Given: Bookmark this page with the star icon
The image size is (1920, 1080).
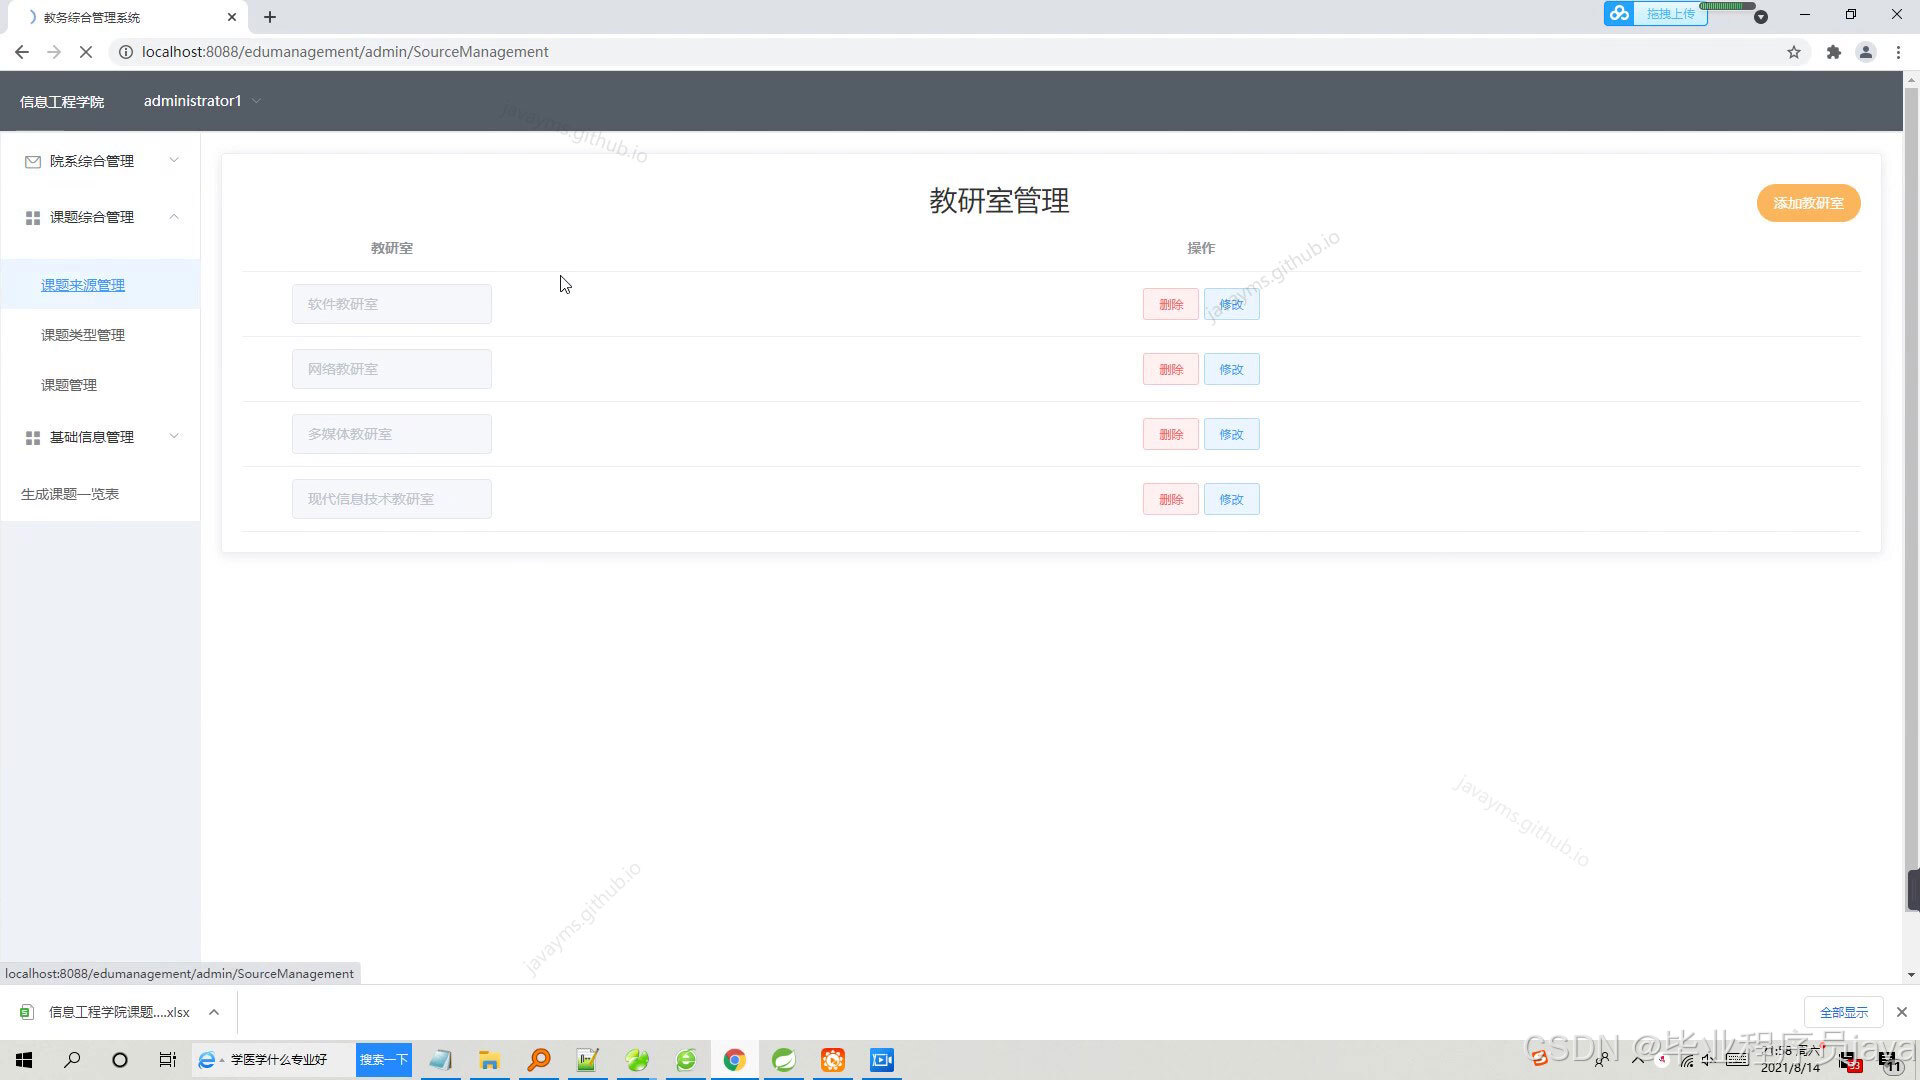Looking at the screenshot, I should (1794, 52).
